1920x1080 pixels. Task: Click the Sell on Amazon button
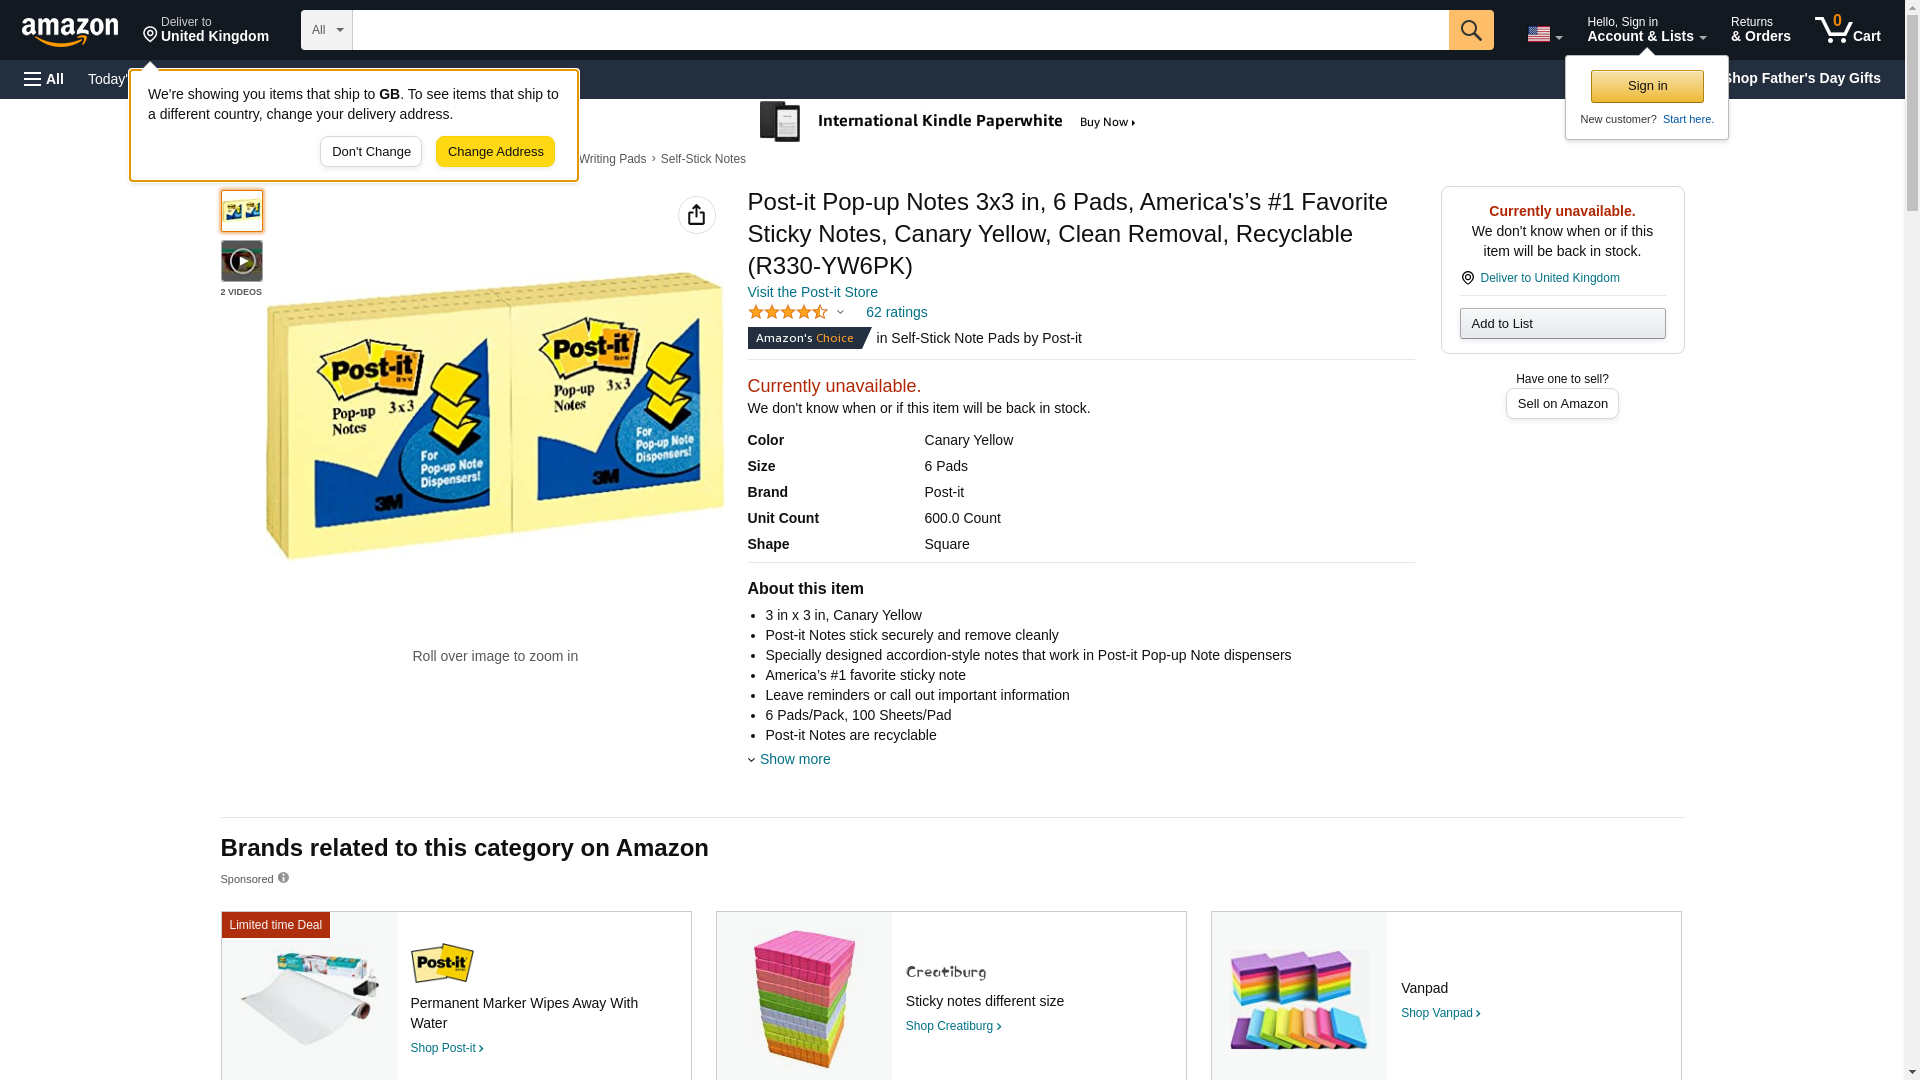point(1562,403)
